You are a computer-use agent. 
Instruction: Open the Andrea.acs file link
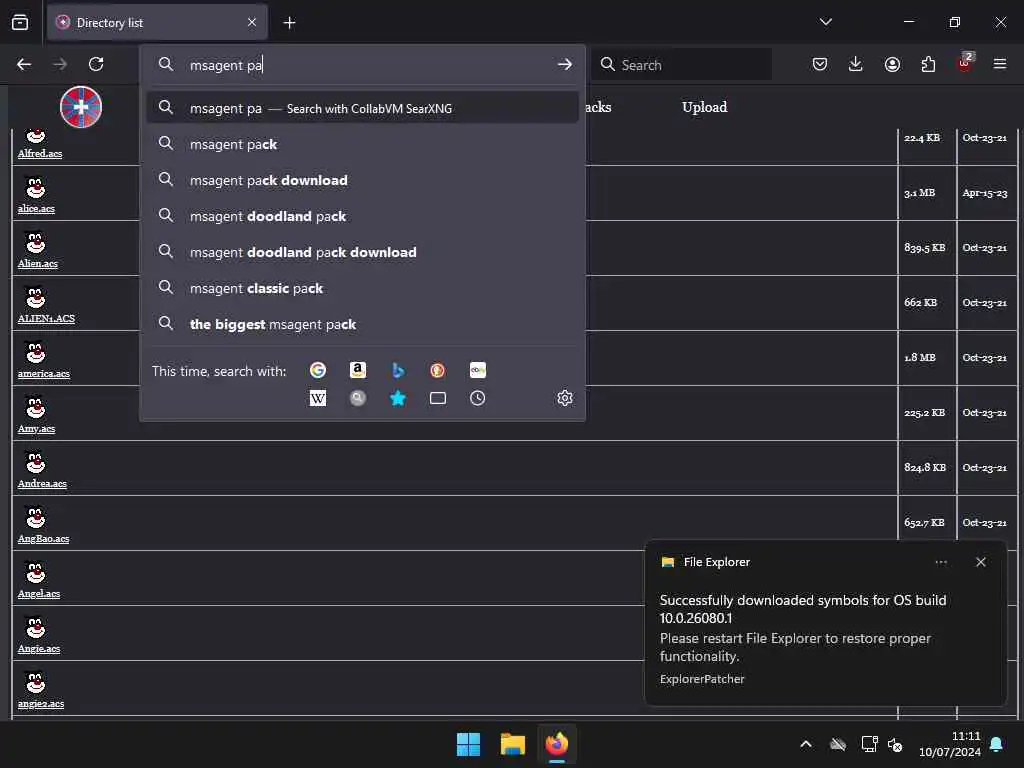[42, 483]
